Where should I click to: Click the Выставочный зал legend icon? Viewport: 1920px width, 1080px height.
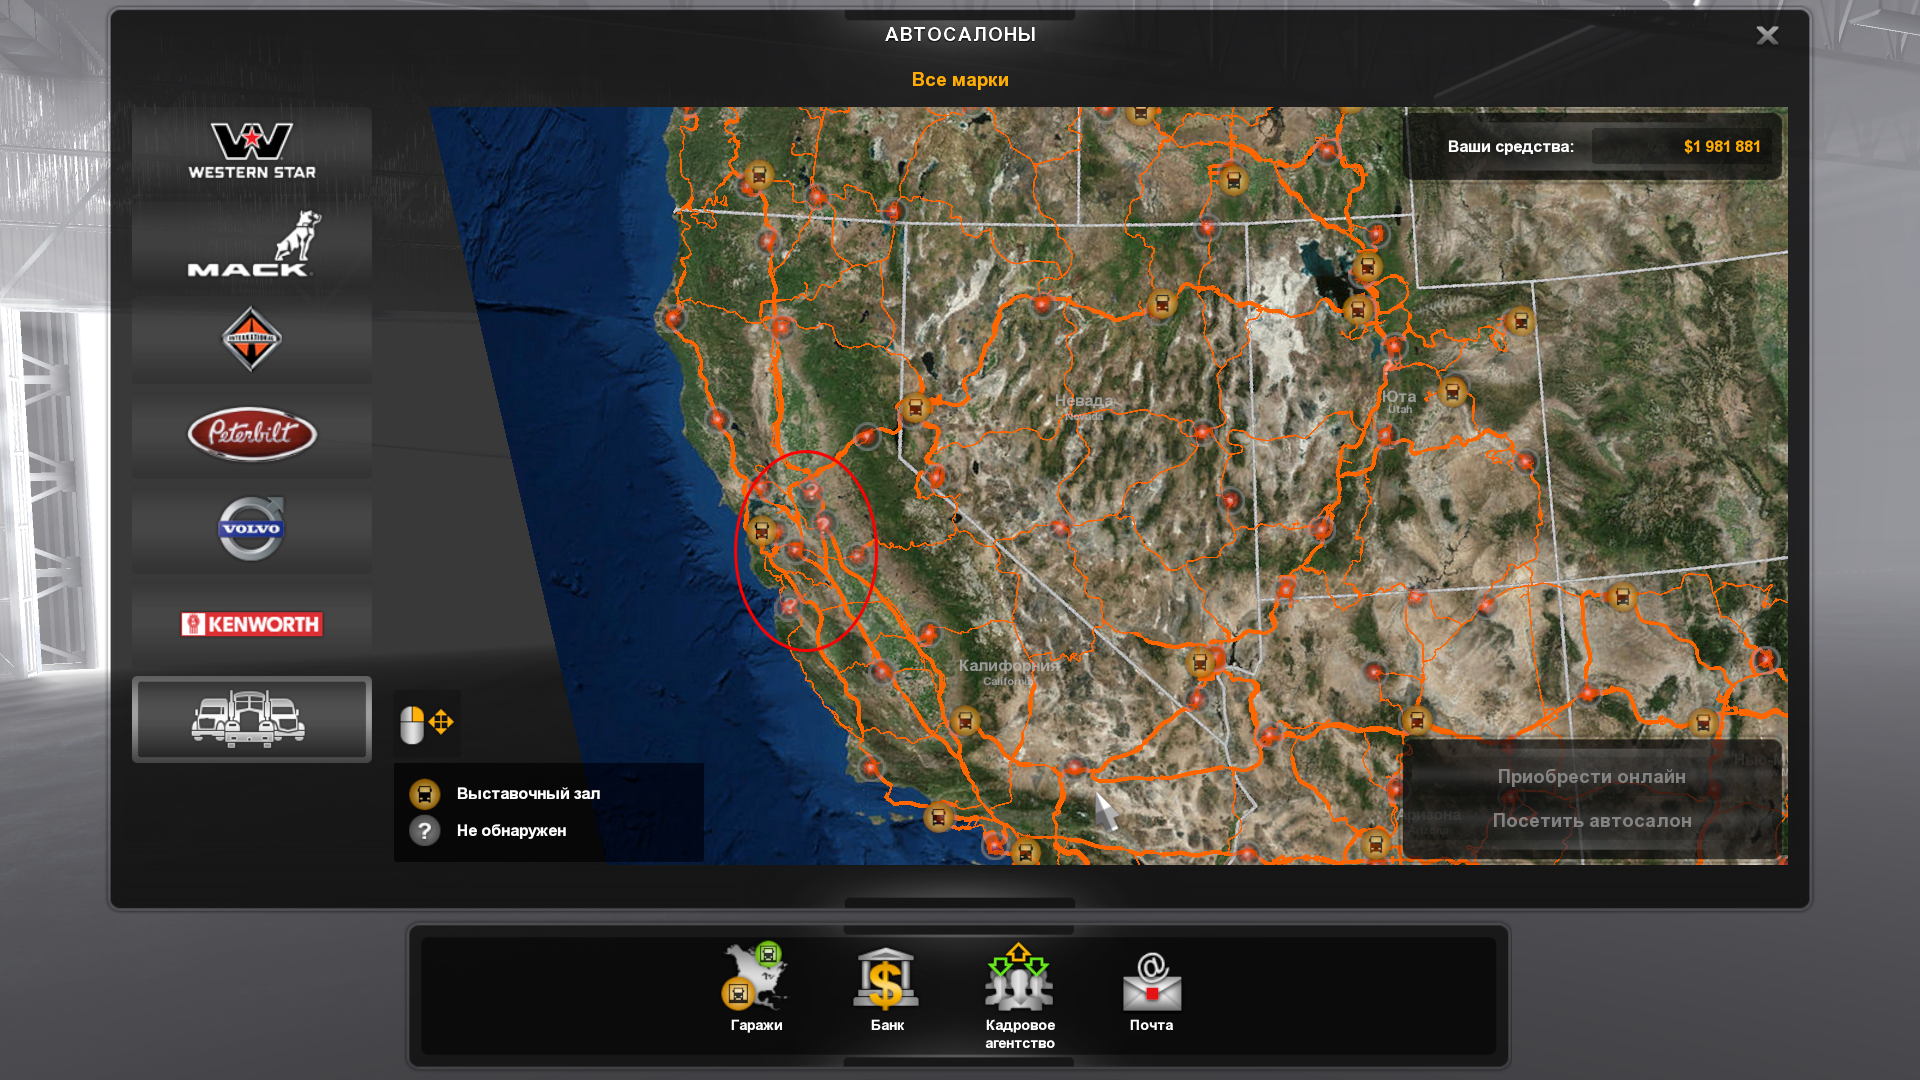425,795
